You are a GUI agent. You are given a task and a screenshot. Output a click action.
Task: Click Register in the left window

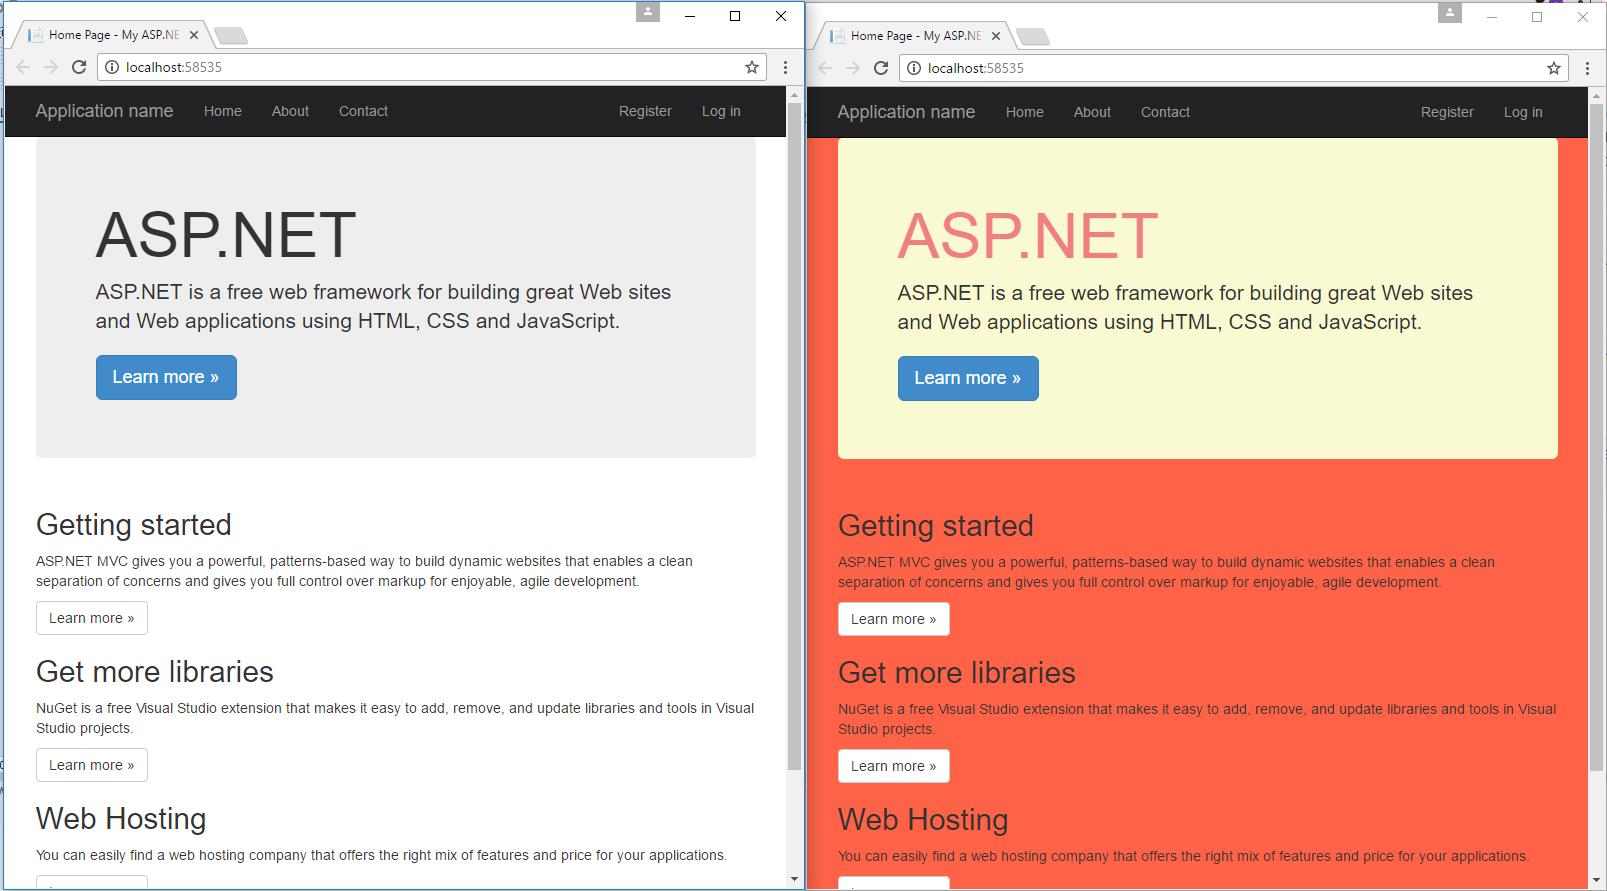click(x=645, y=111)
